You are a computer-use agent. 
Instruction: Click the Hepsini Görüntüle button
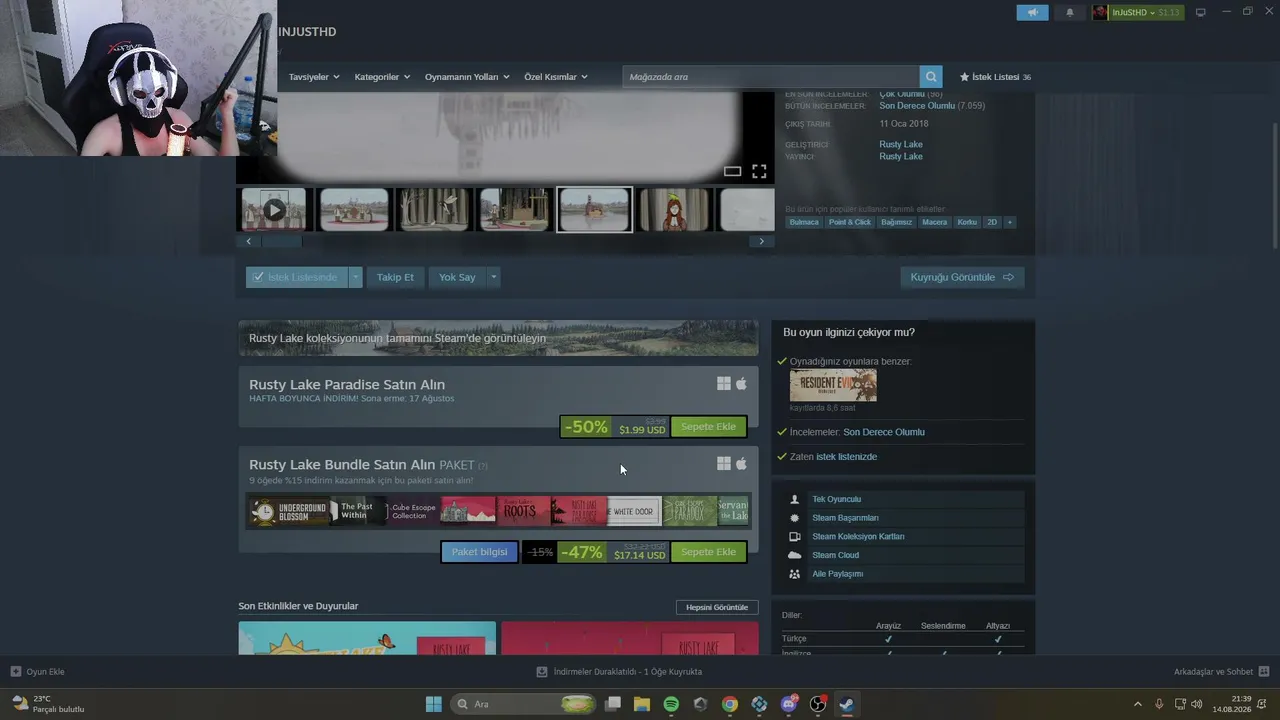tap(717, 607)
